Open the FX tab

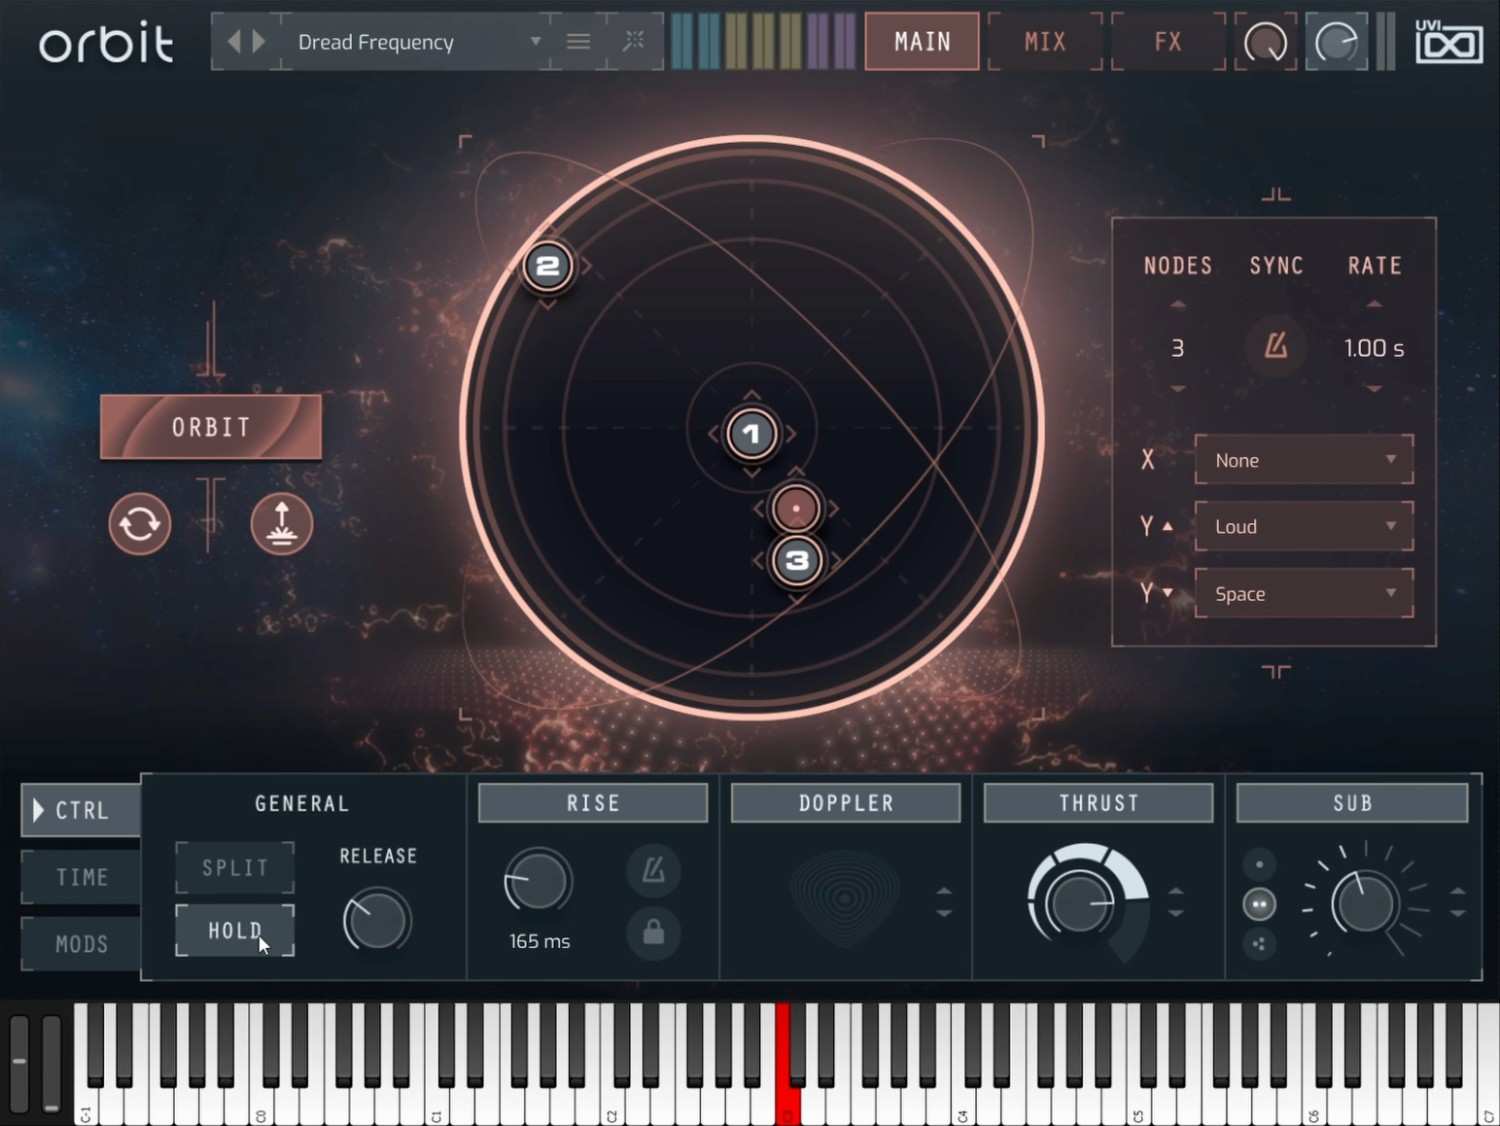(x=1167, y=42)
